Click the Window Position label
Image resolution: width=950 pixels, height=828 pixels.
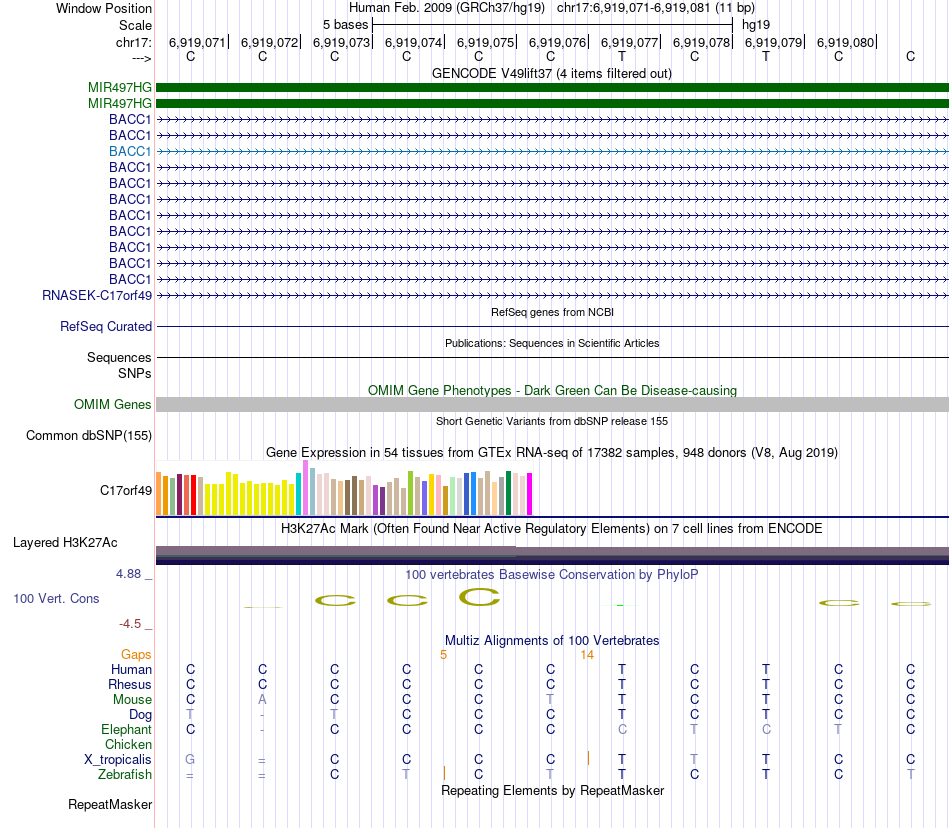[104, 8]
